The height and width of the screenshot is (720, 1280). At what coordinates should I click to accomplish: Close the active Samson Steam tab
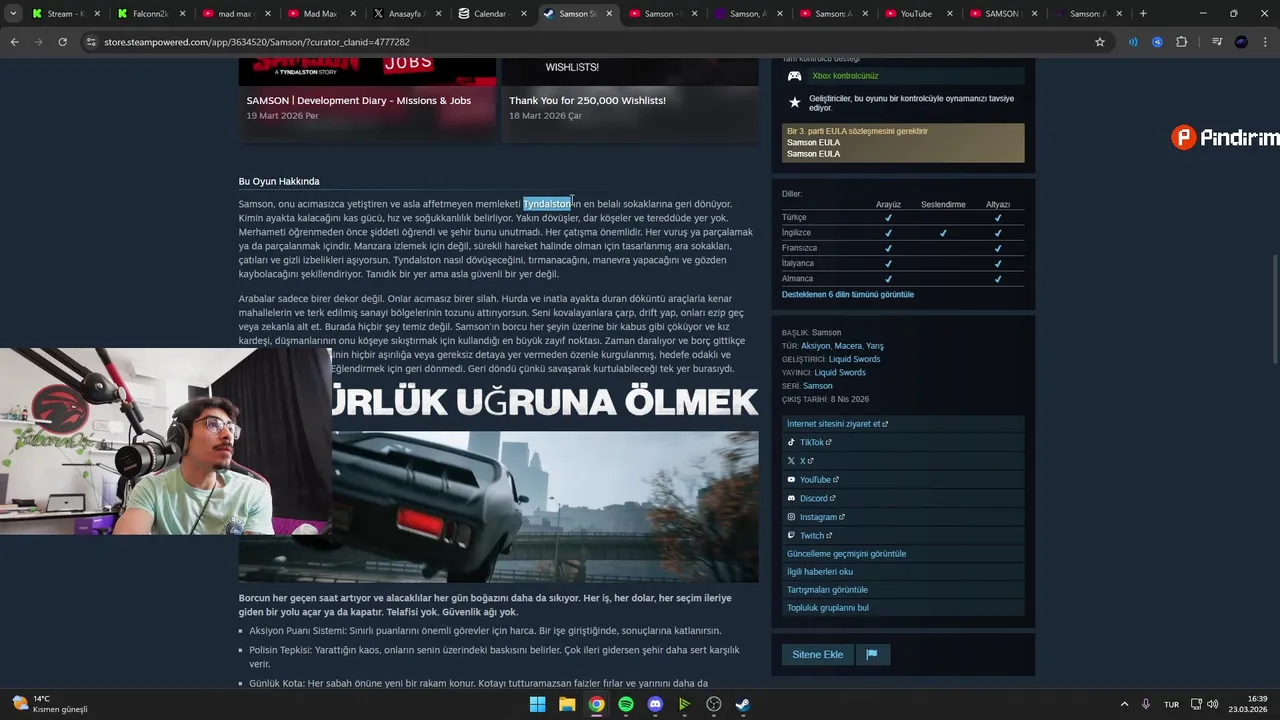point(608,14)
